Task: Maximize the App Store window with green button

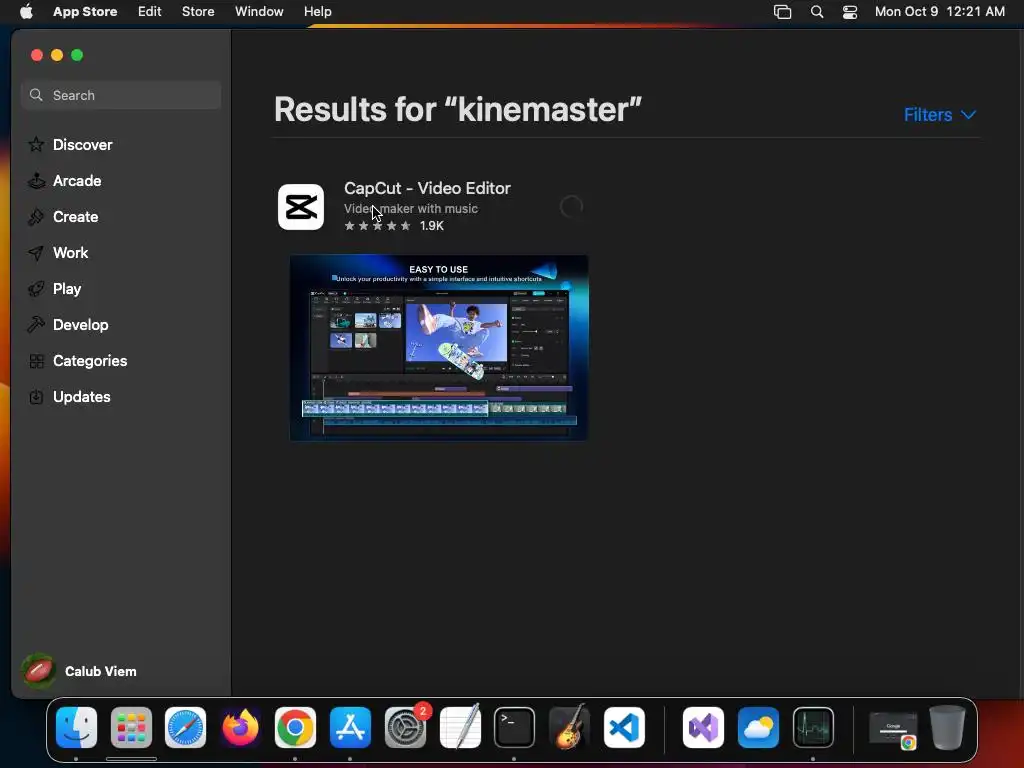Action: (x=77, y=55)
